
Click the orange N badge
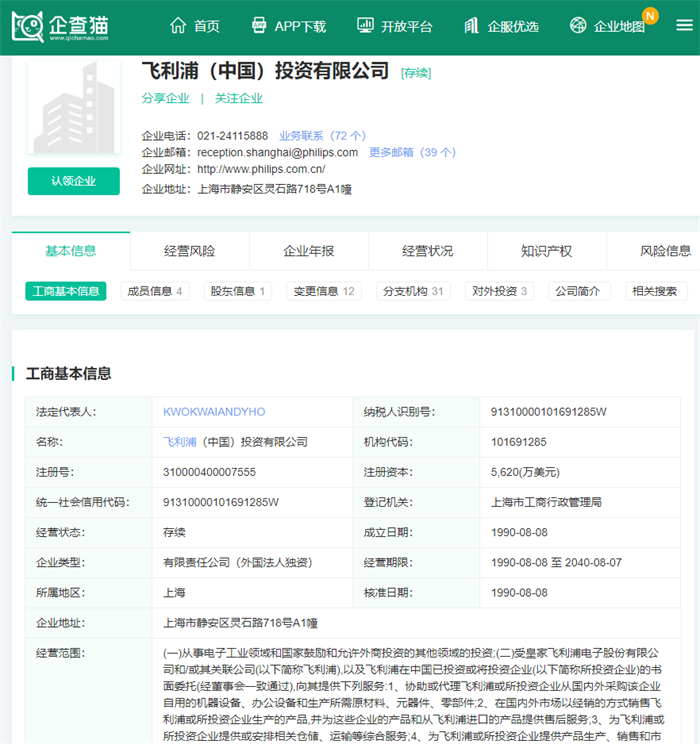650,16
